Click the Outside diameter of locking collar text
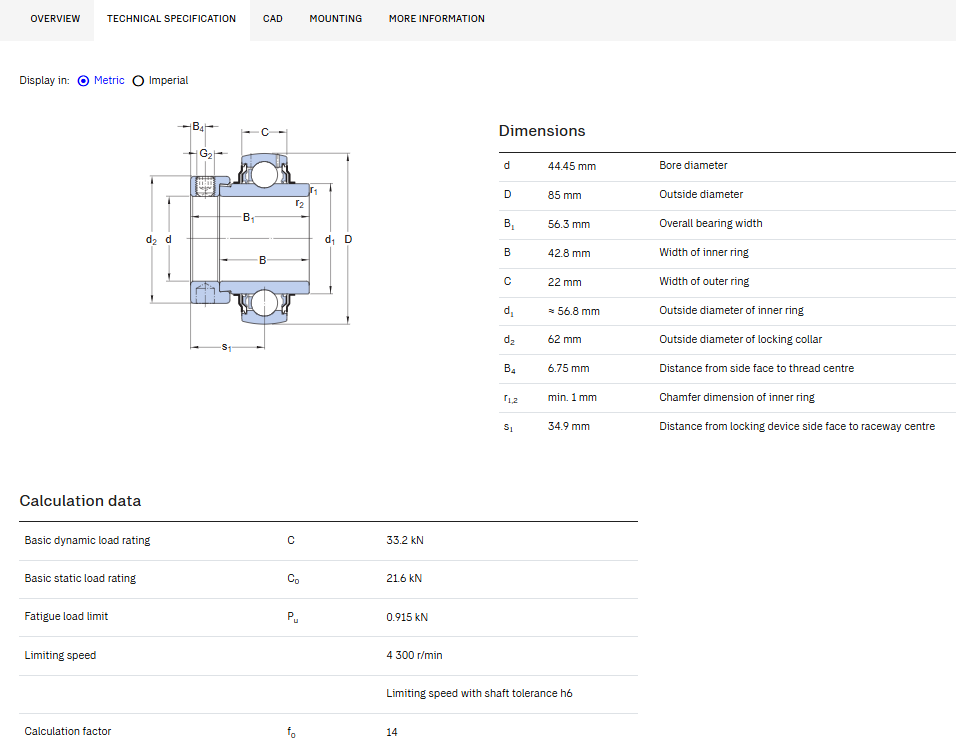Image resolution: width=956 pixels, height=744 pixels. pyautogui.click(x=740, y=339)
